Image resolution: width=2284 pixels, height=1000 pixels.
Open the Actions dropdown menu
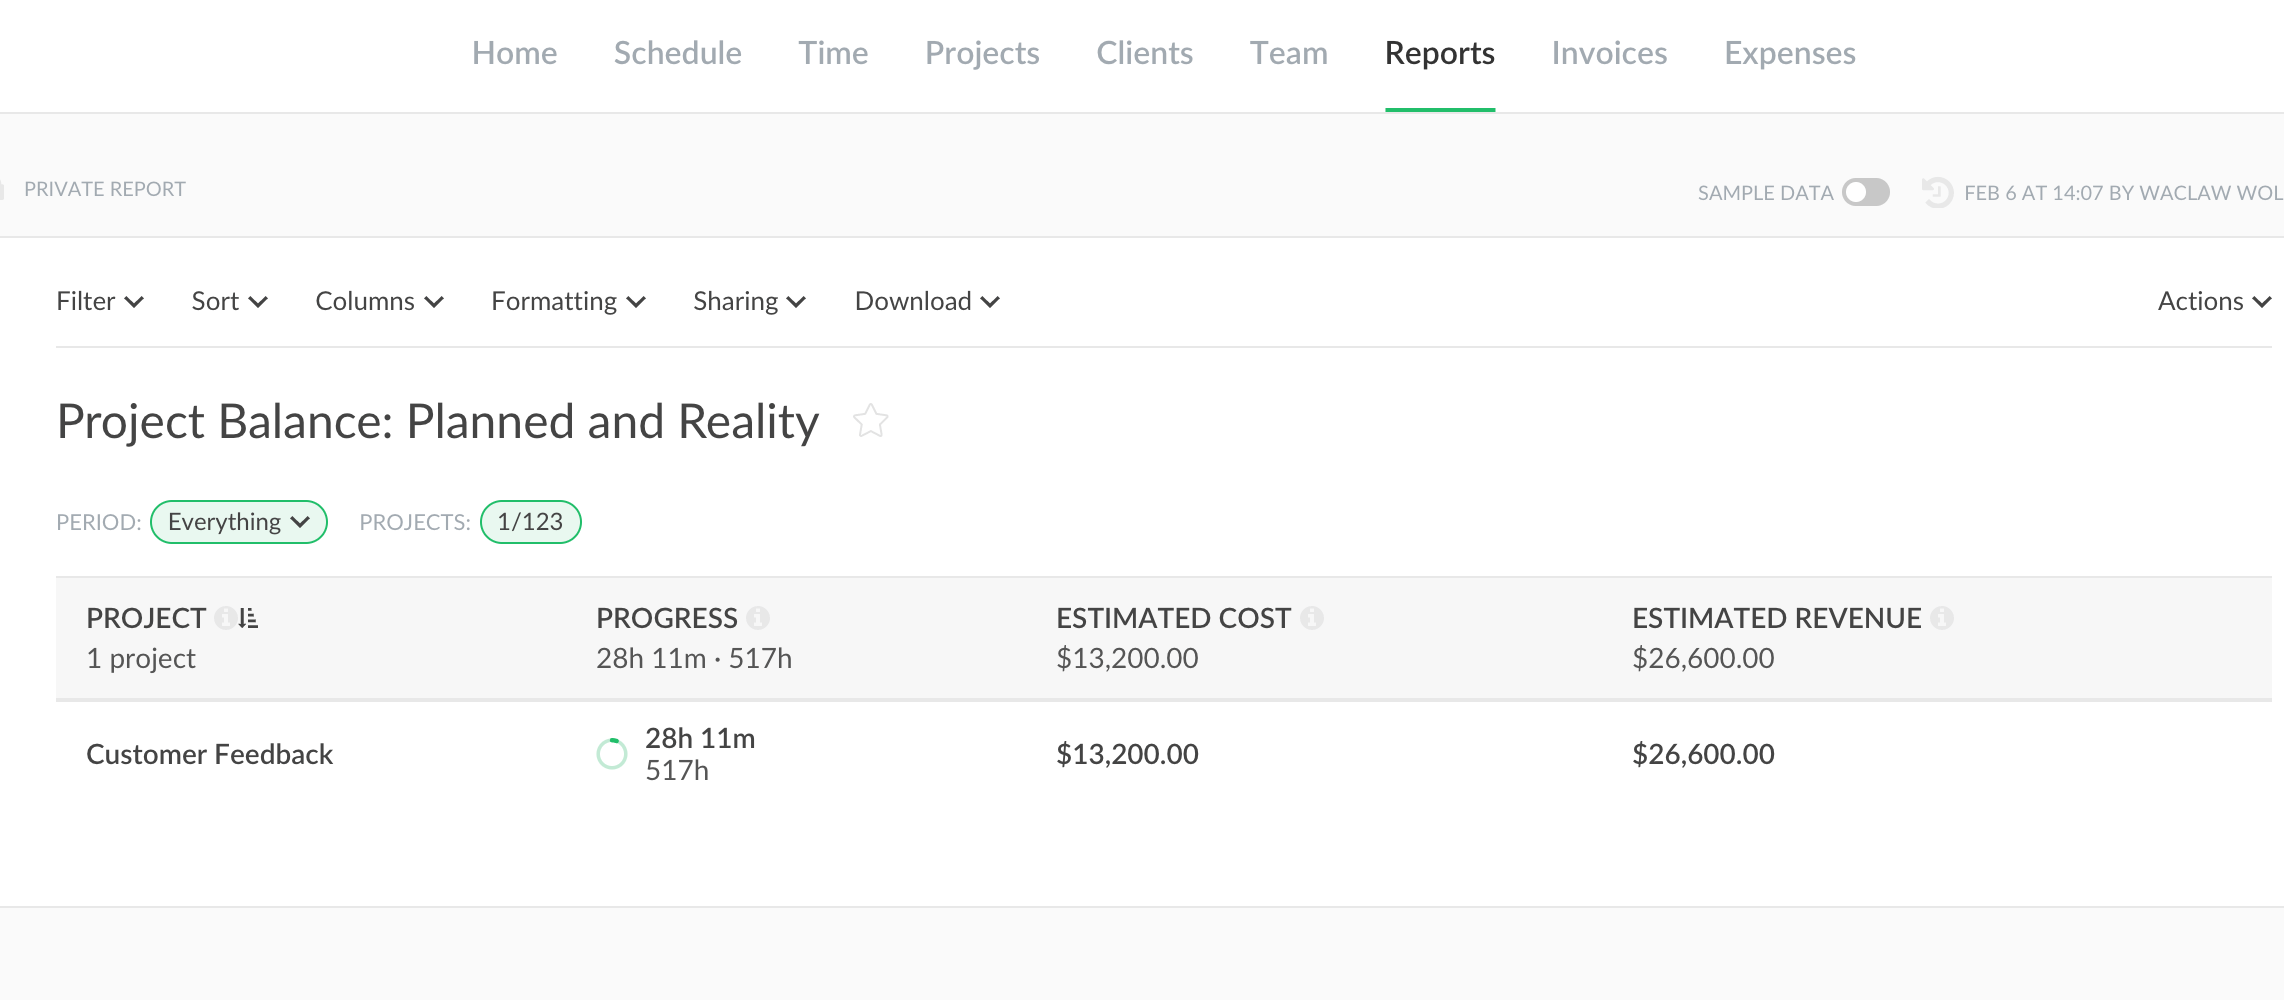(2213, 301)
